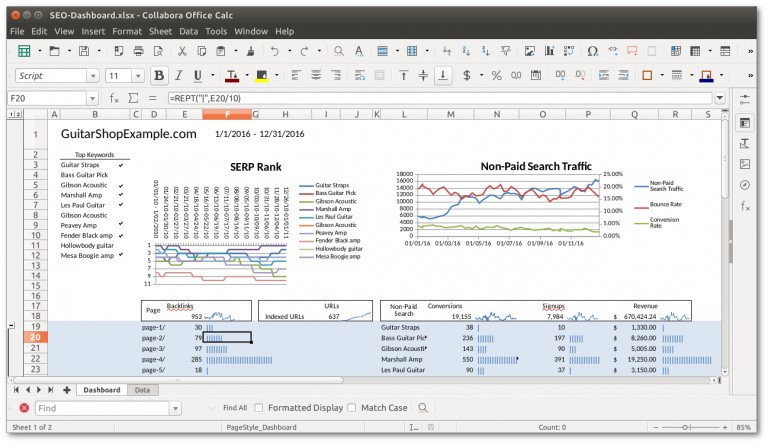This screenshot has width=768, height=444.
Task: Click the Spelling check icon
Action: click(359, 51)
